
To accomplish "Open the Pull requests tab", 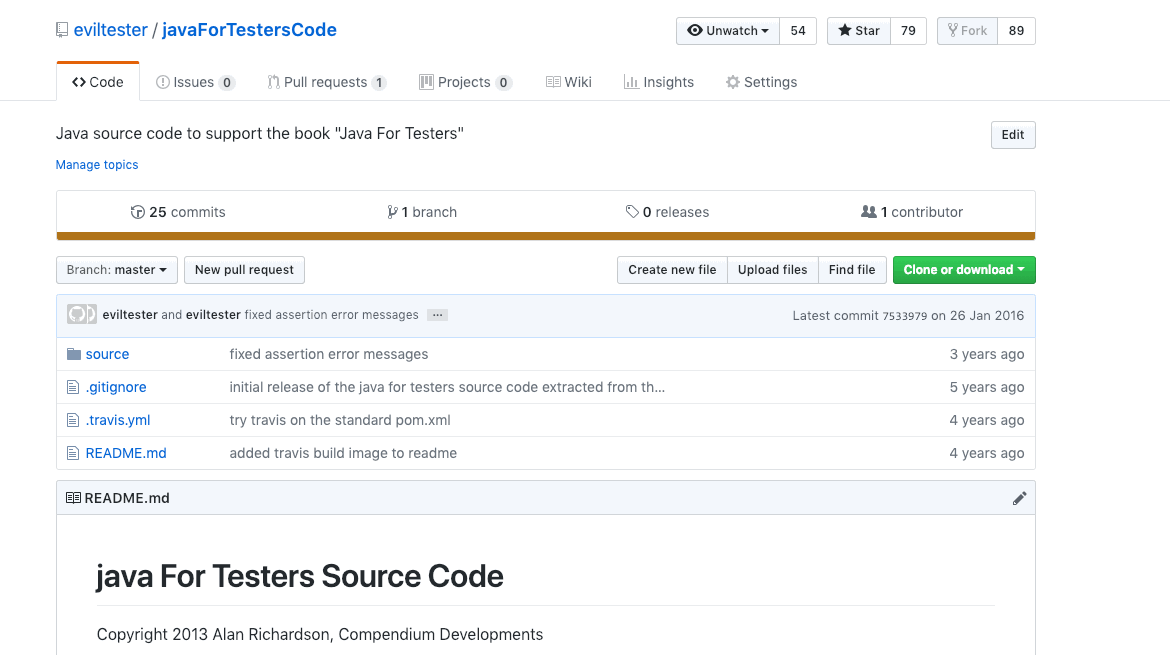I will [x=327, y=82].
